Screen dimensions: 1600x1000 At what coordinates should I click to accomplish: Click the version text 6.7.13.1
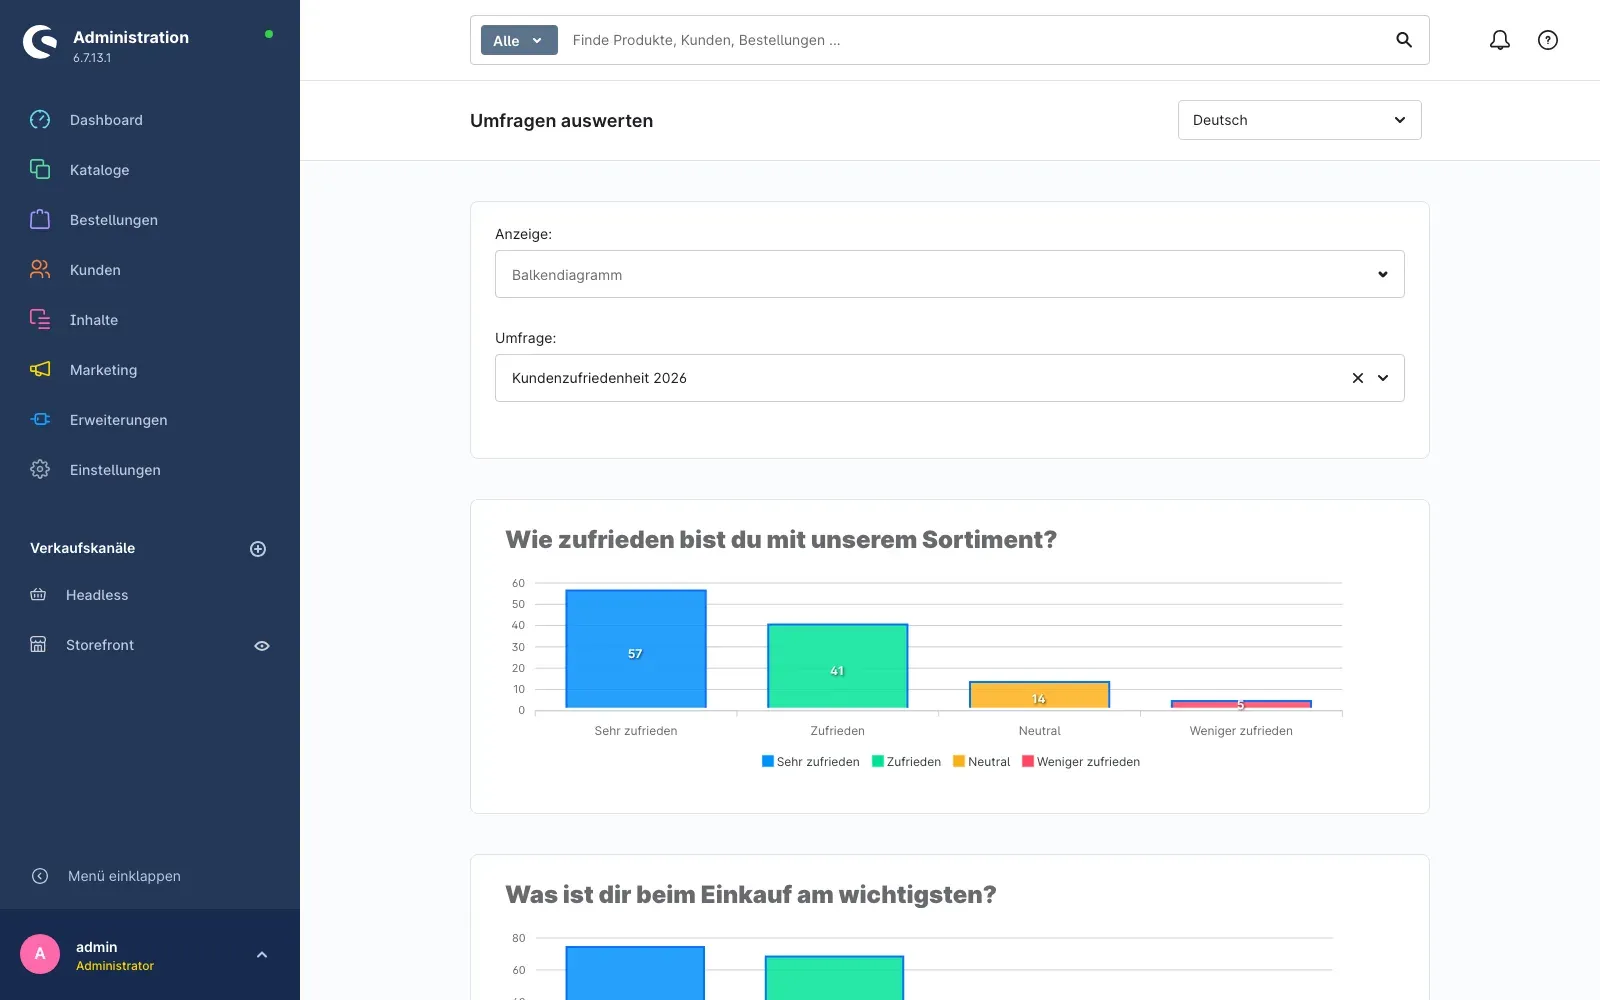pos(92,58)
